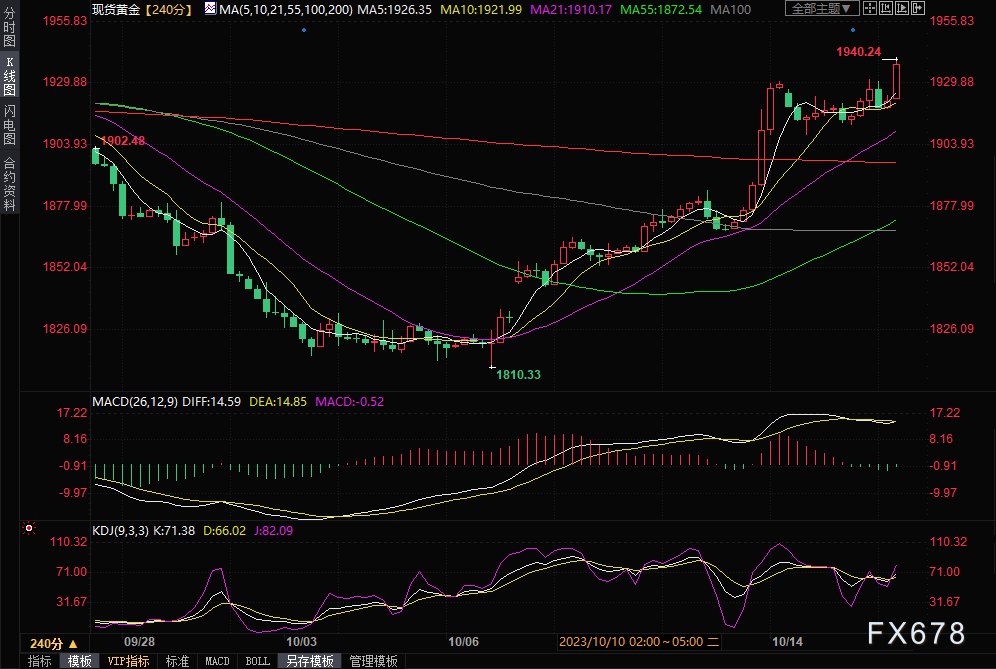Click the second layout icon beside 全部主题
This screenshot has height=669, width=996.
tap(888, 8)
